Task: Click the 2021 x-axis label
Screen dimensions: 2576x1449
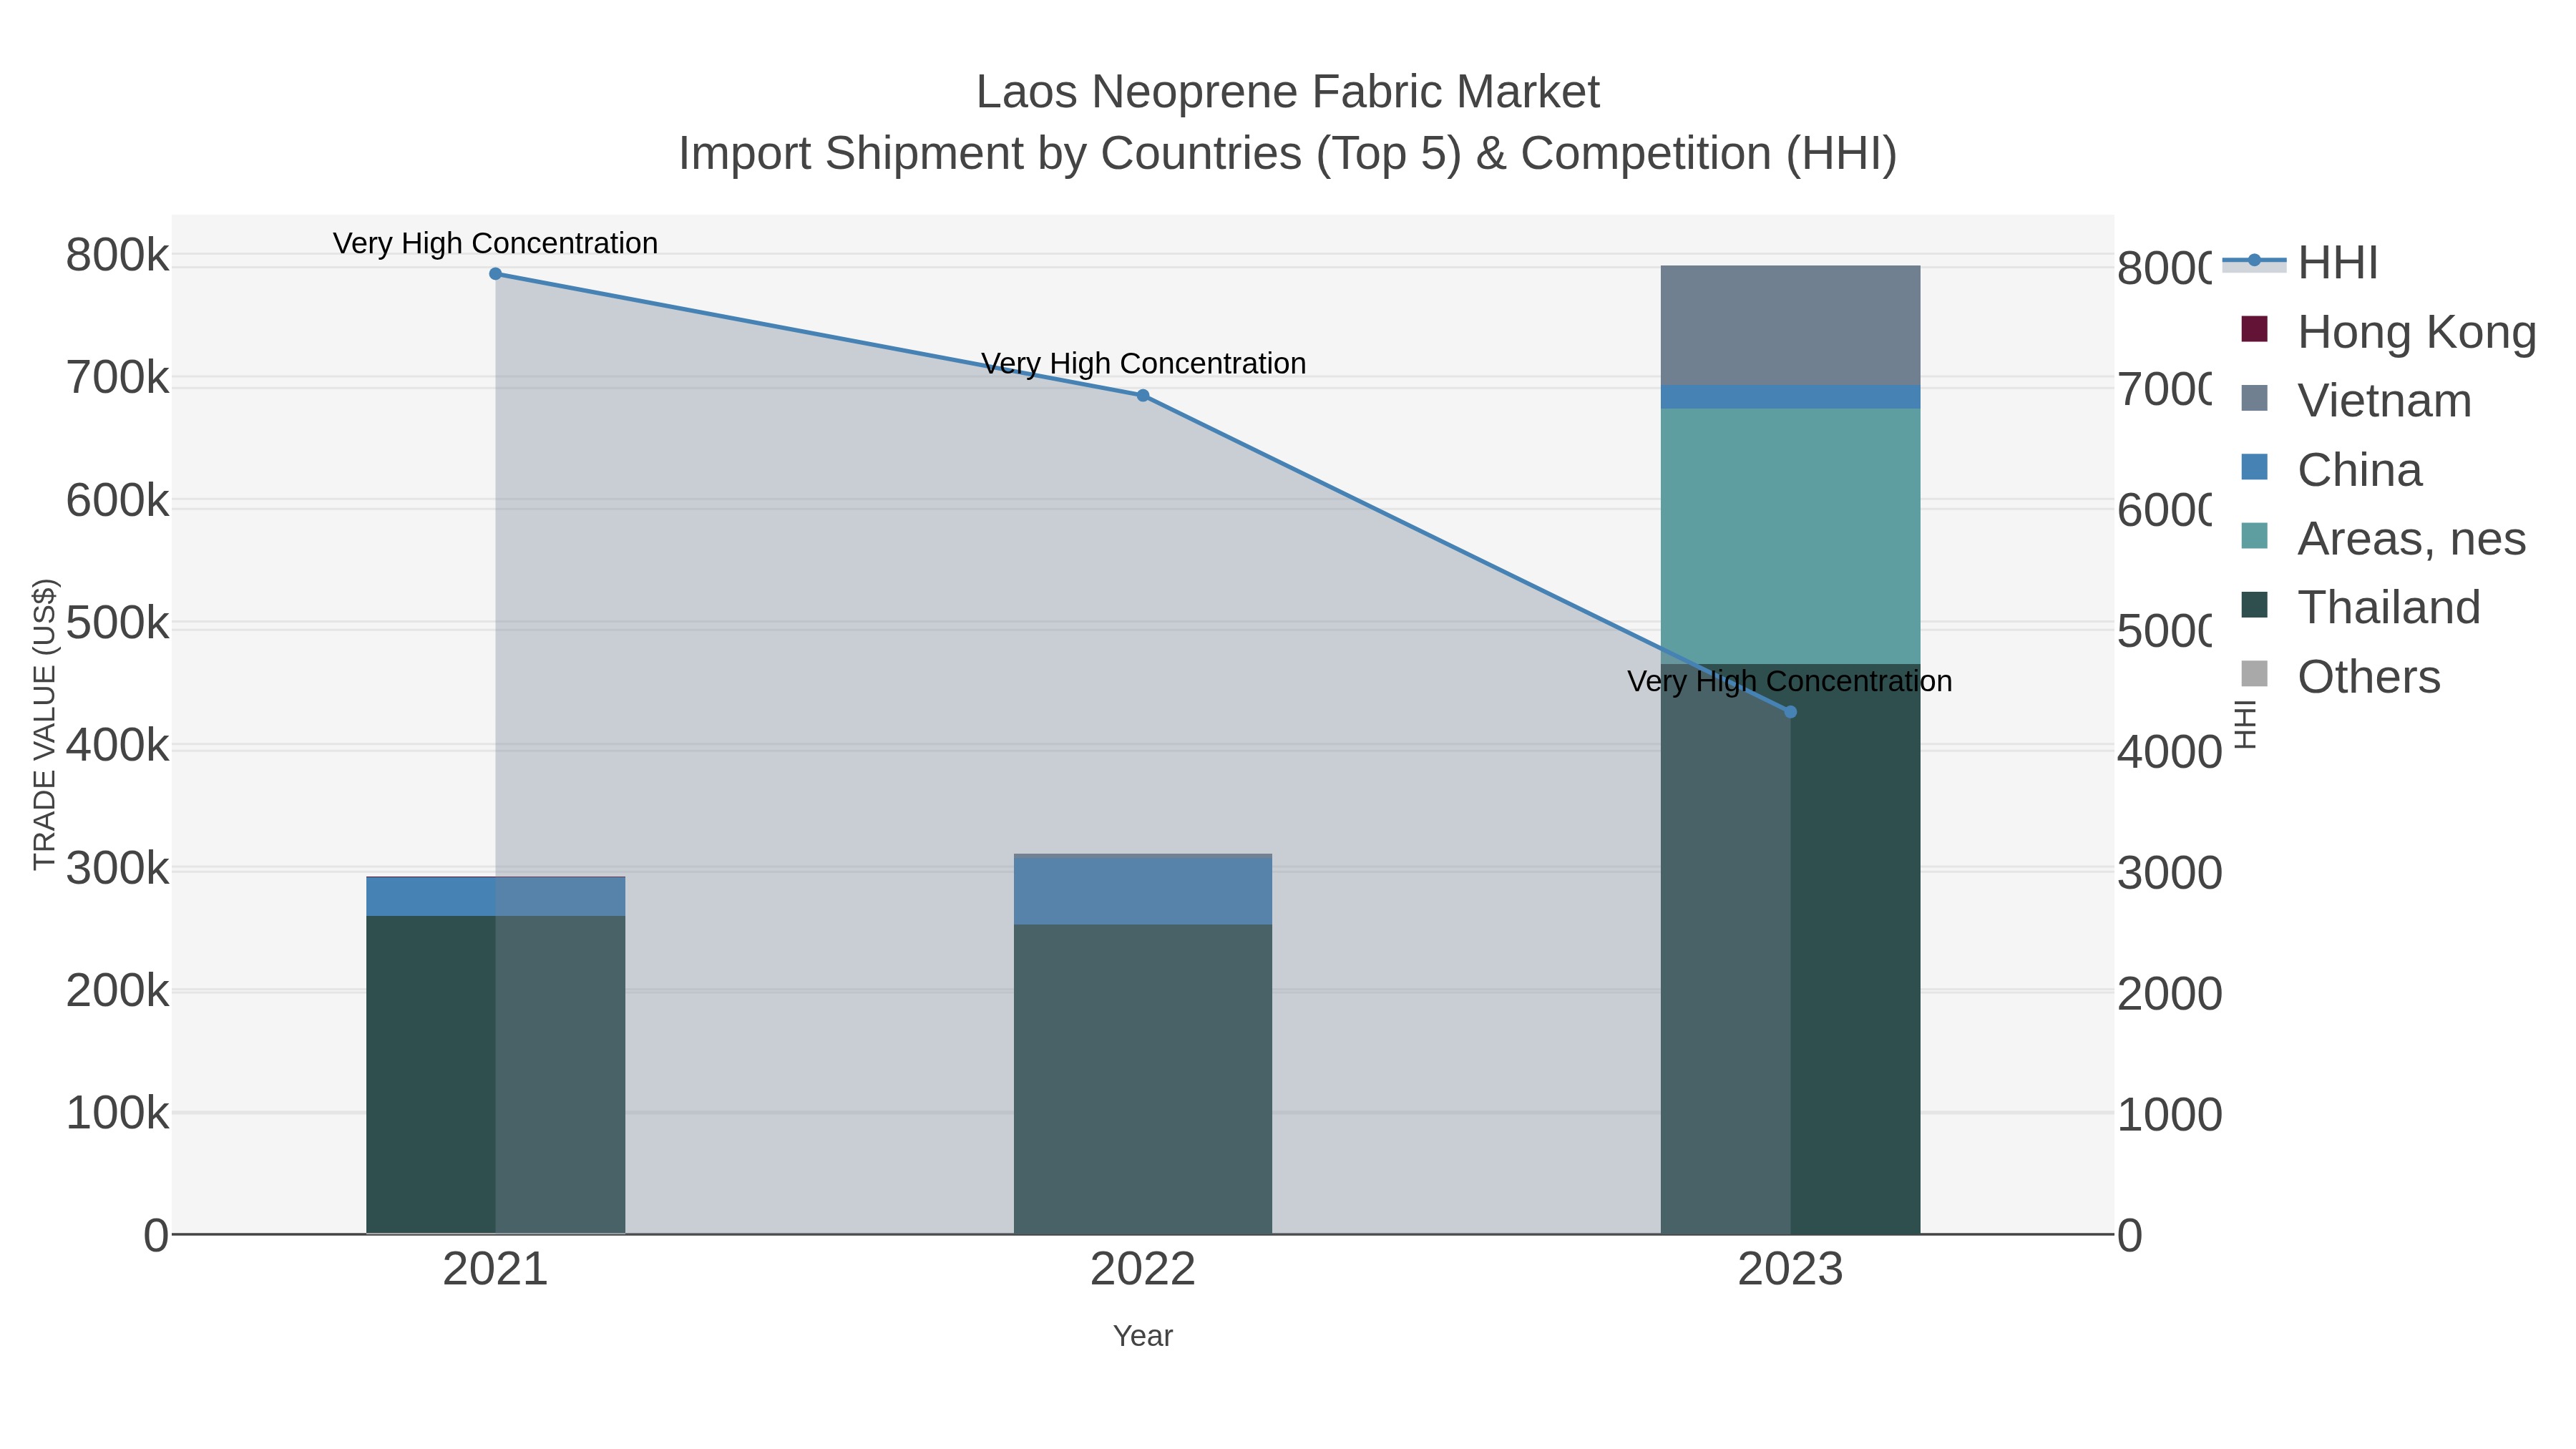Action: coord(495,1270)
